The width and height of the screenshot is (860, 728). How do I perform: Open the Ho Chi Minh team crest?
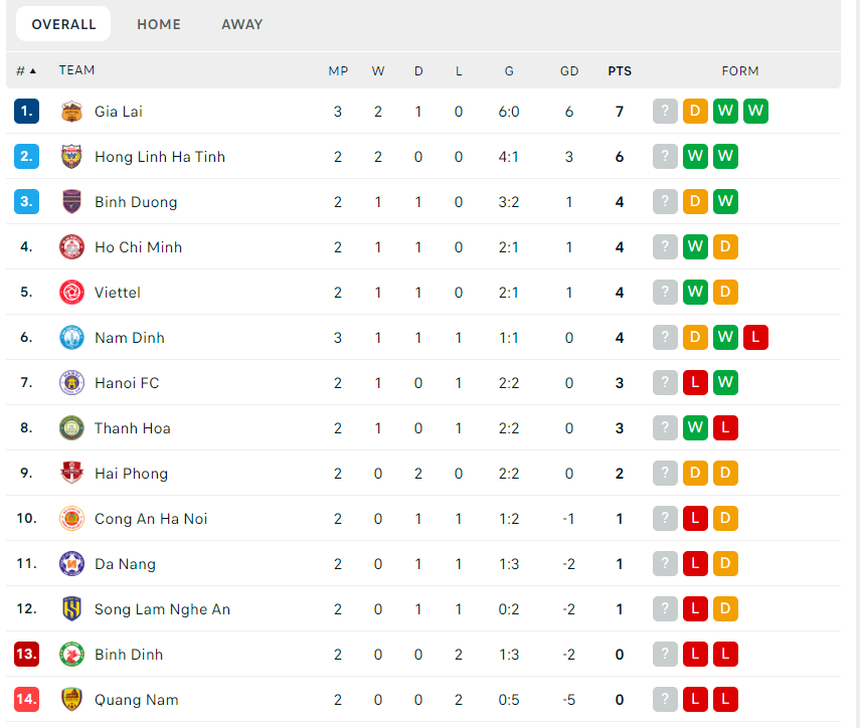(x=71, y=247)
